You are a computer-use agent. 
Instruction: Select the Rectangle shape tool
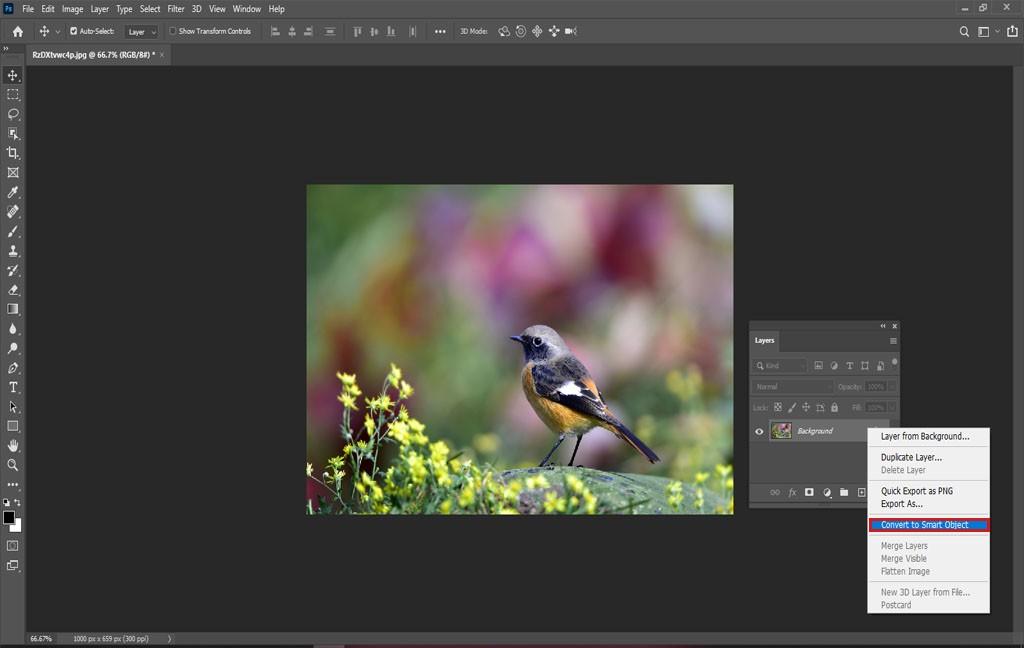tap(12, 426)
